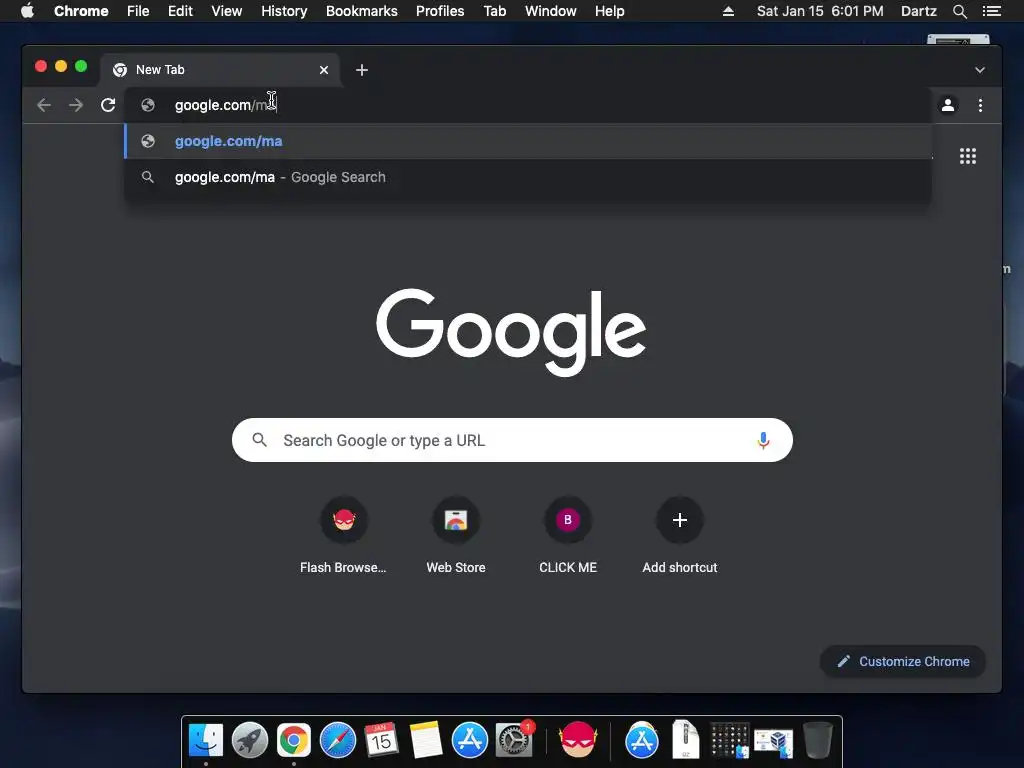
Task: Open the Chrome application menu
Action: [81, 11]
